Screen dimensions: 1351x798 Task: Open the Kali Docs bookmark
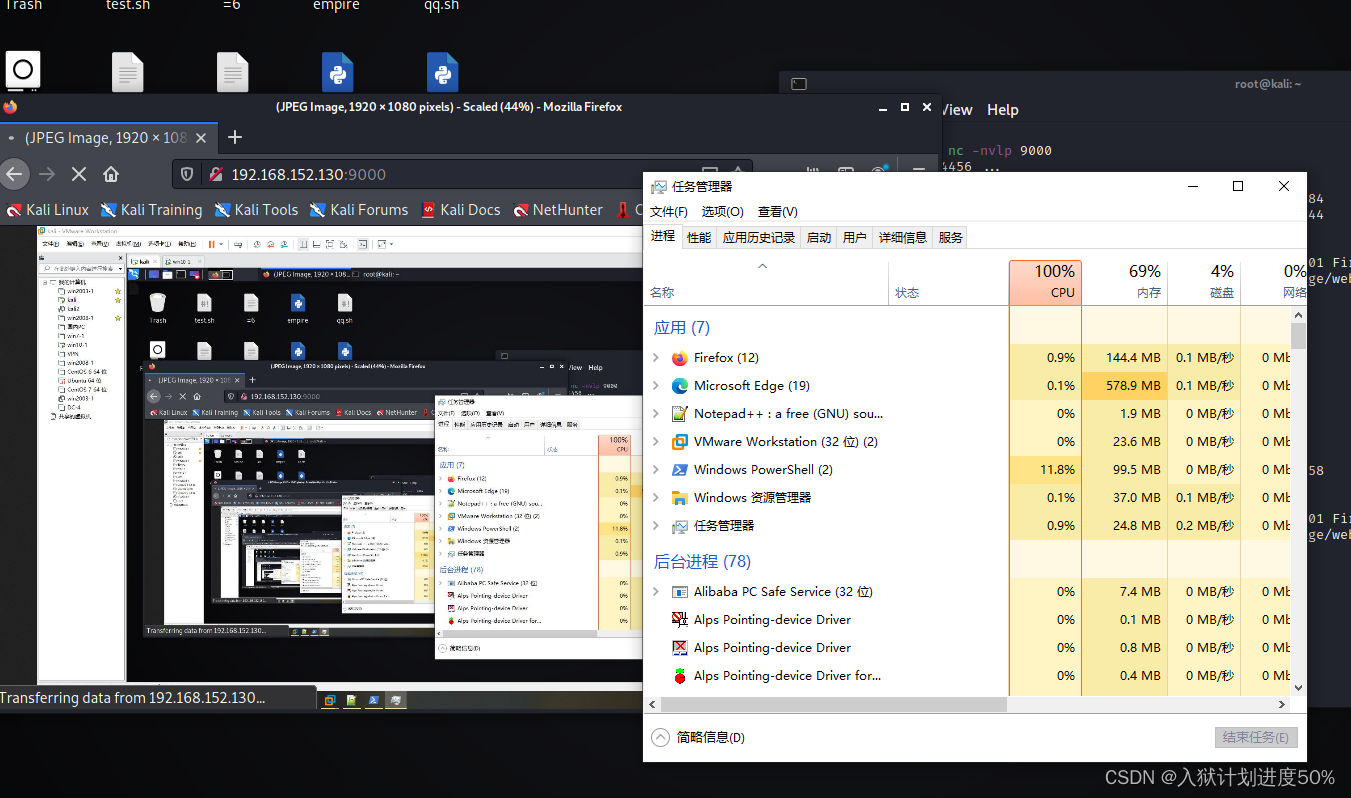[461, 210]
